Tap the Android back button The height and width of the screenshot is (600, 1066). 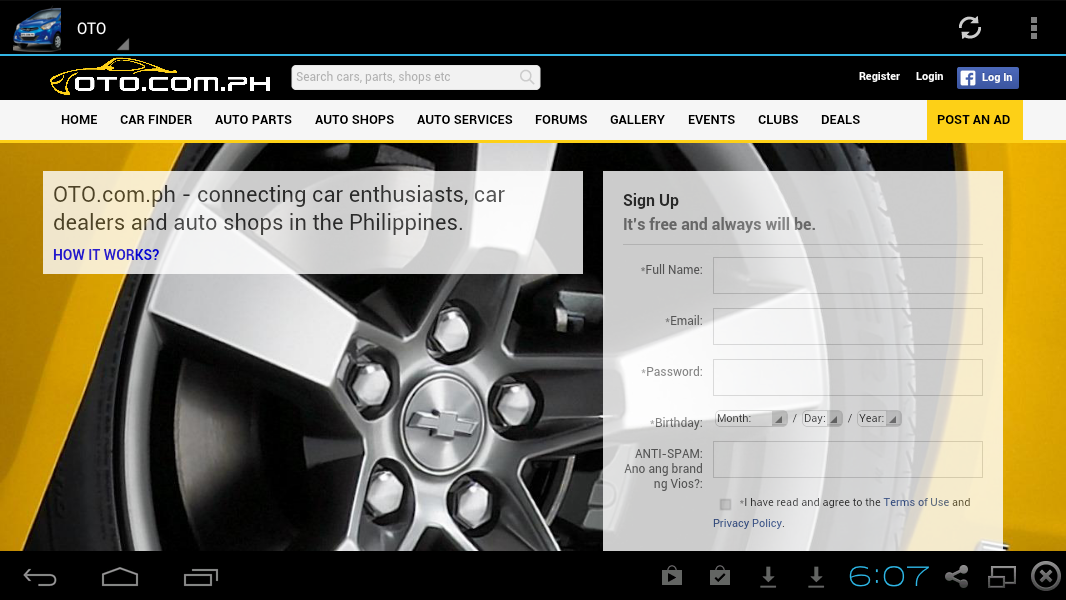coord(40,578)
